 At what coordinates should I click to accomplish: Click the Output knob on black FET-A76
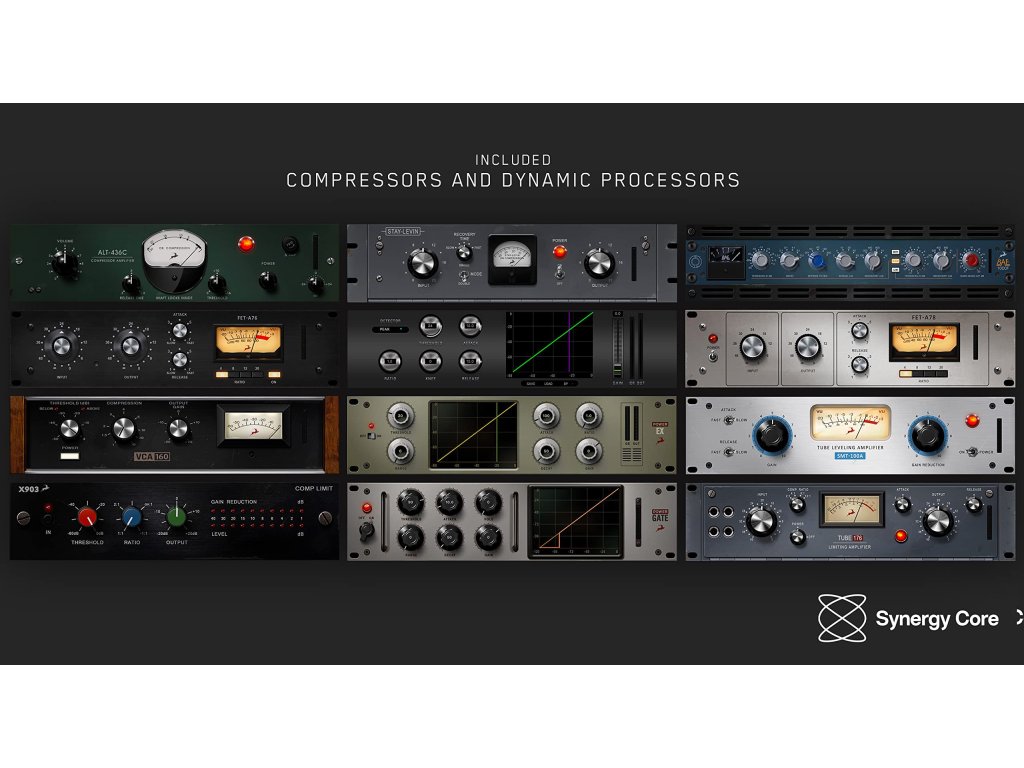(x=131, y=346)
